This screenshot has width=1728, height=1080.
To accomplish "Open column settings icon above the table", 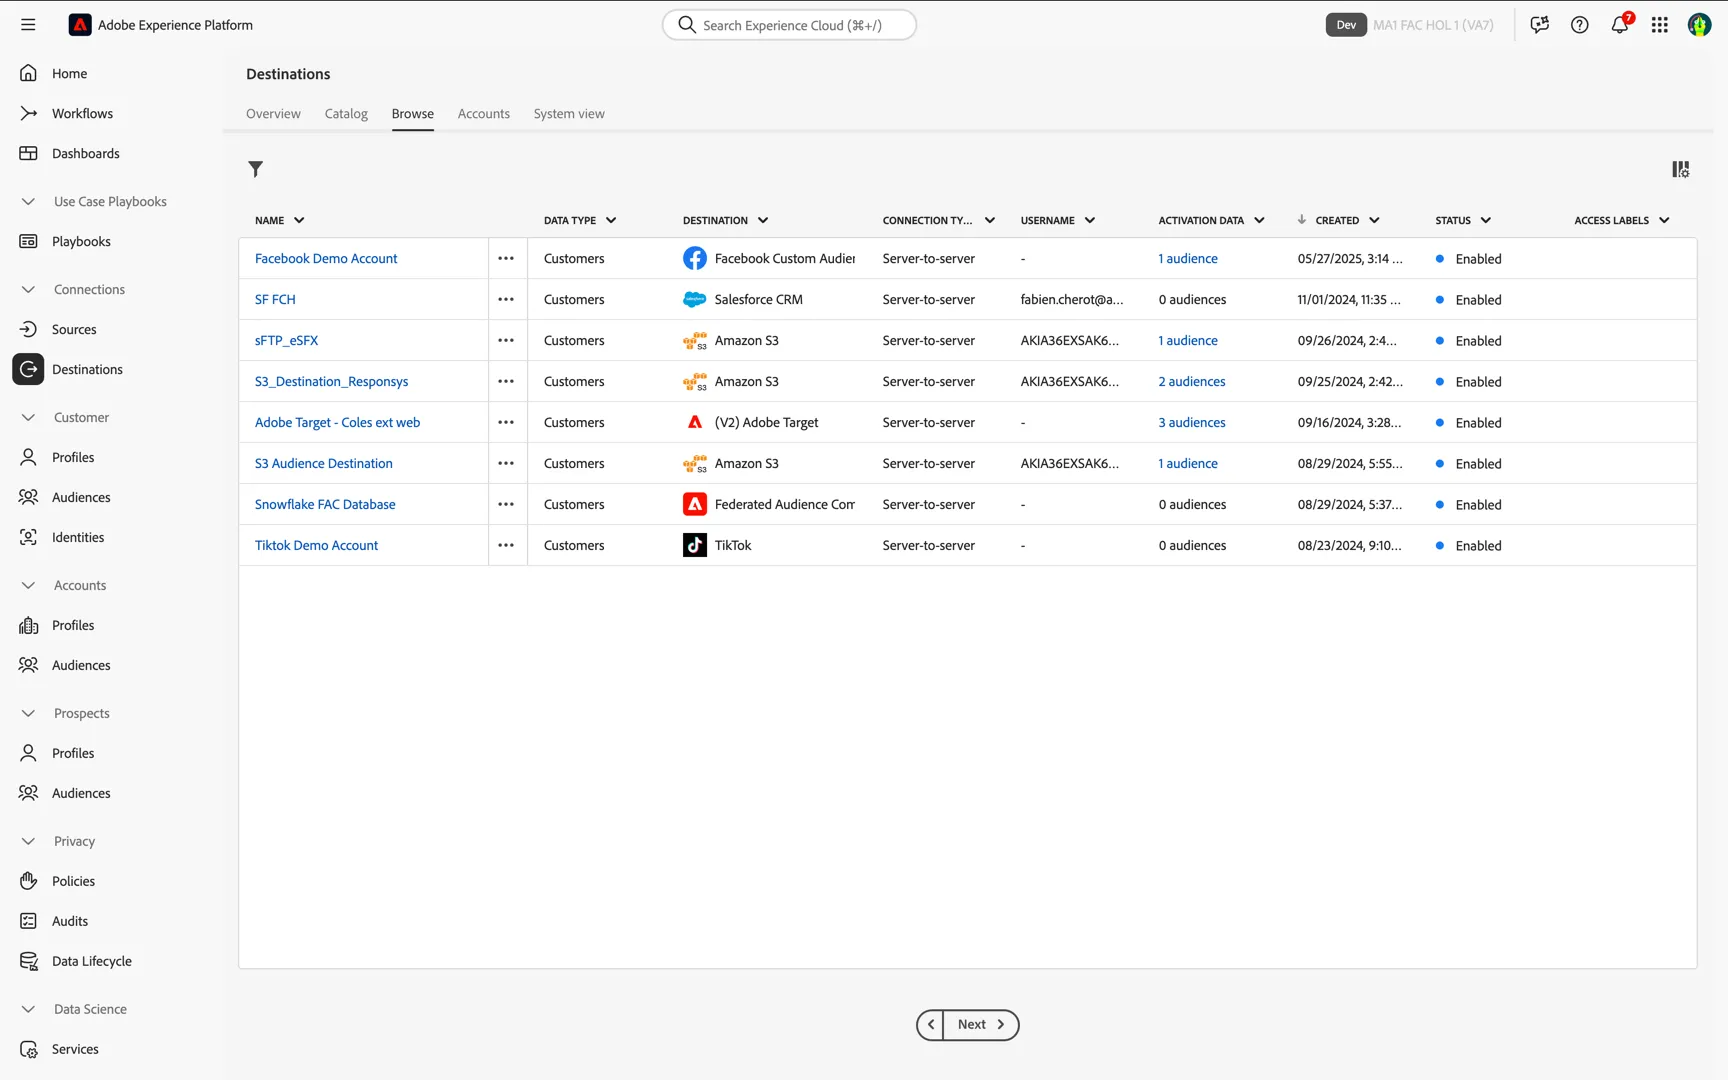I will point(1681,169).
